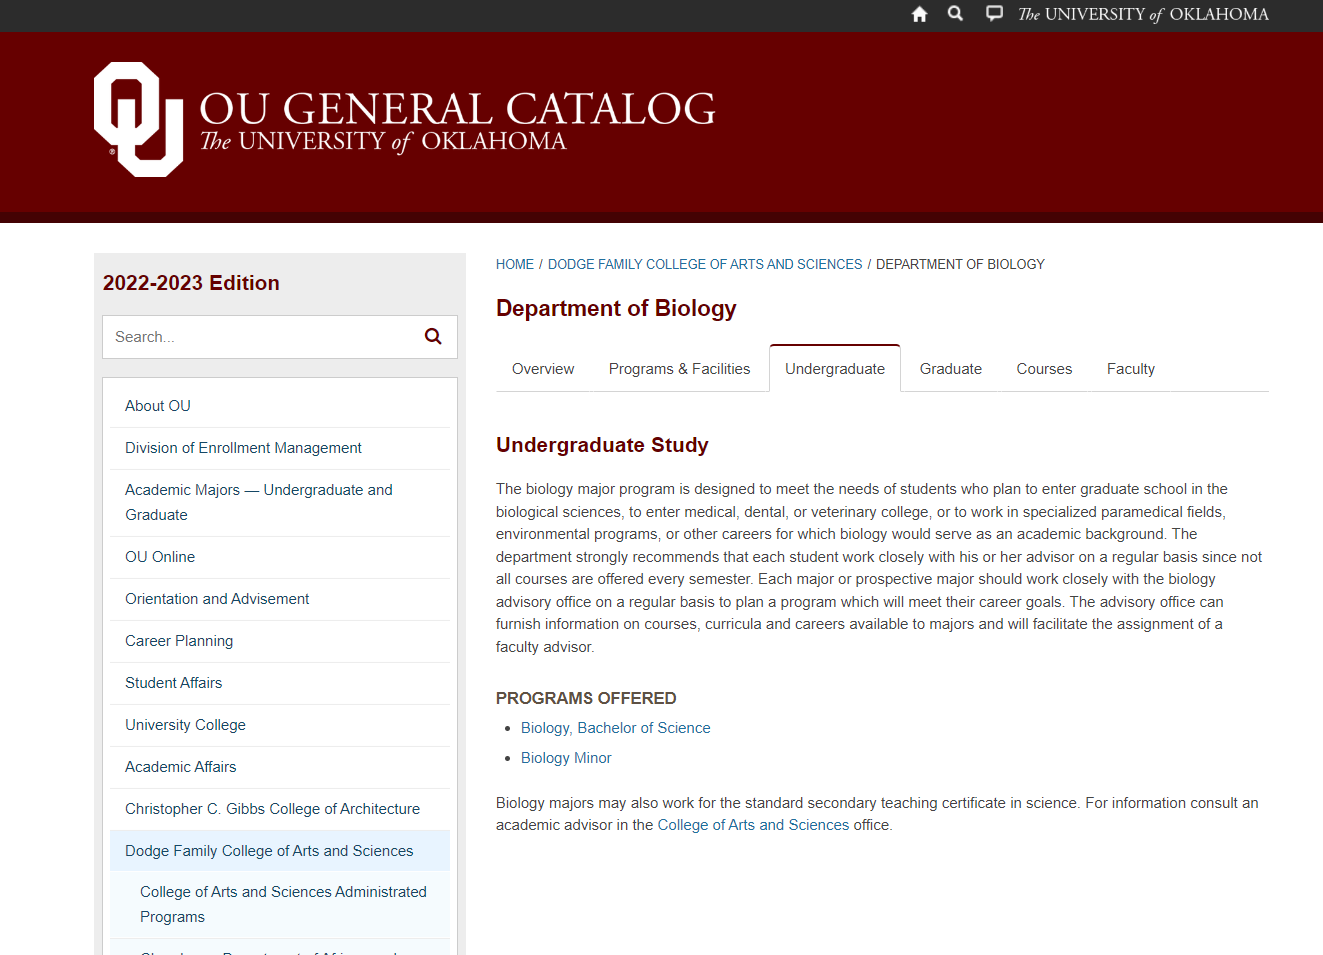Open The University of Oklahoma top link
1323x955 pixels.
(x=1143, y=14)
